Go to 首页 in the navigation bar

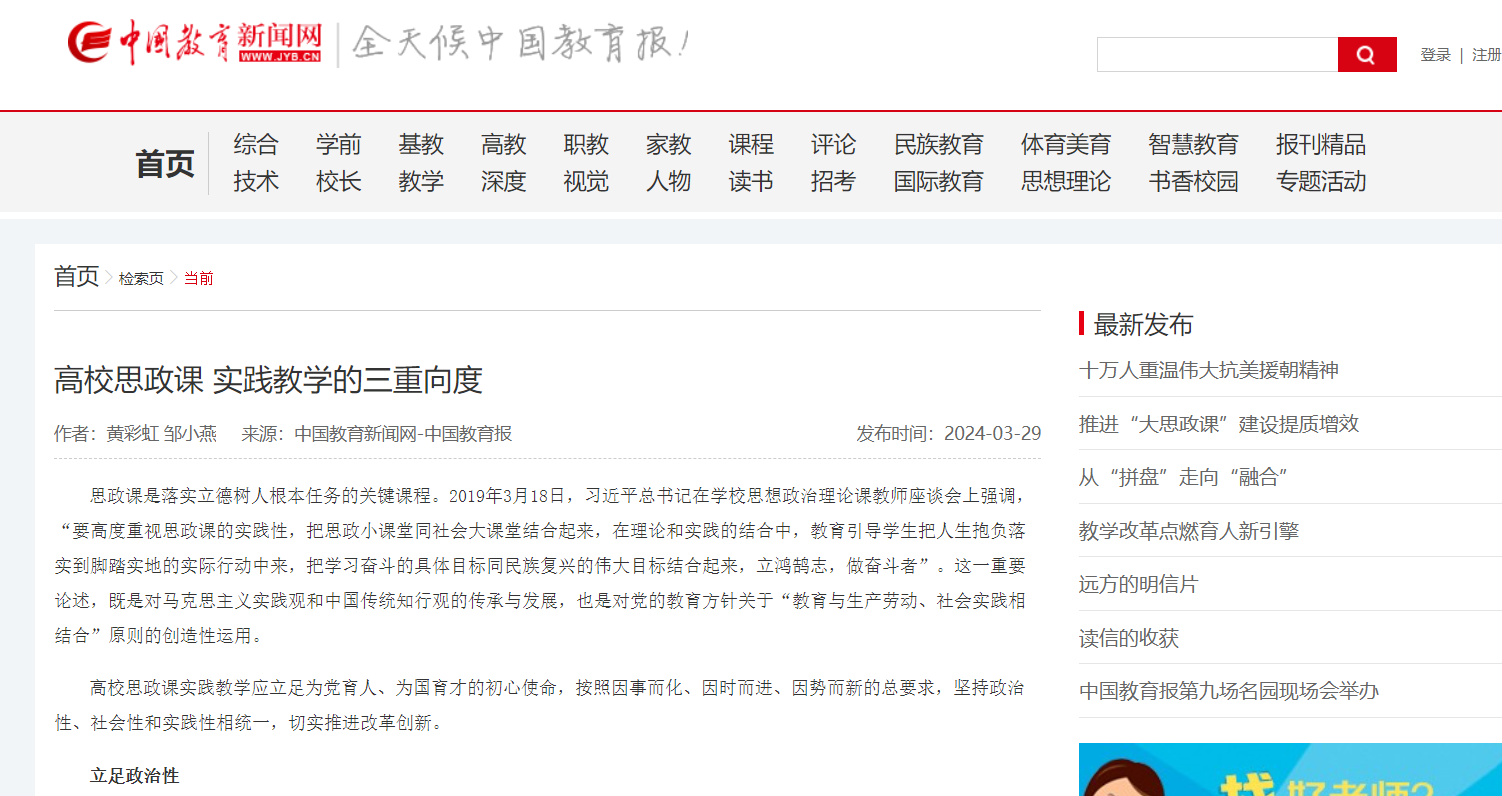tap(165, 164)
